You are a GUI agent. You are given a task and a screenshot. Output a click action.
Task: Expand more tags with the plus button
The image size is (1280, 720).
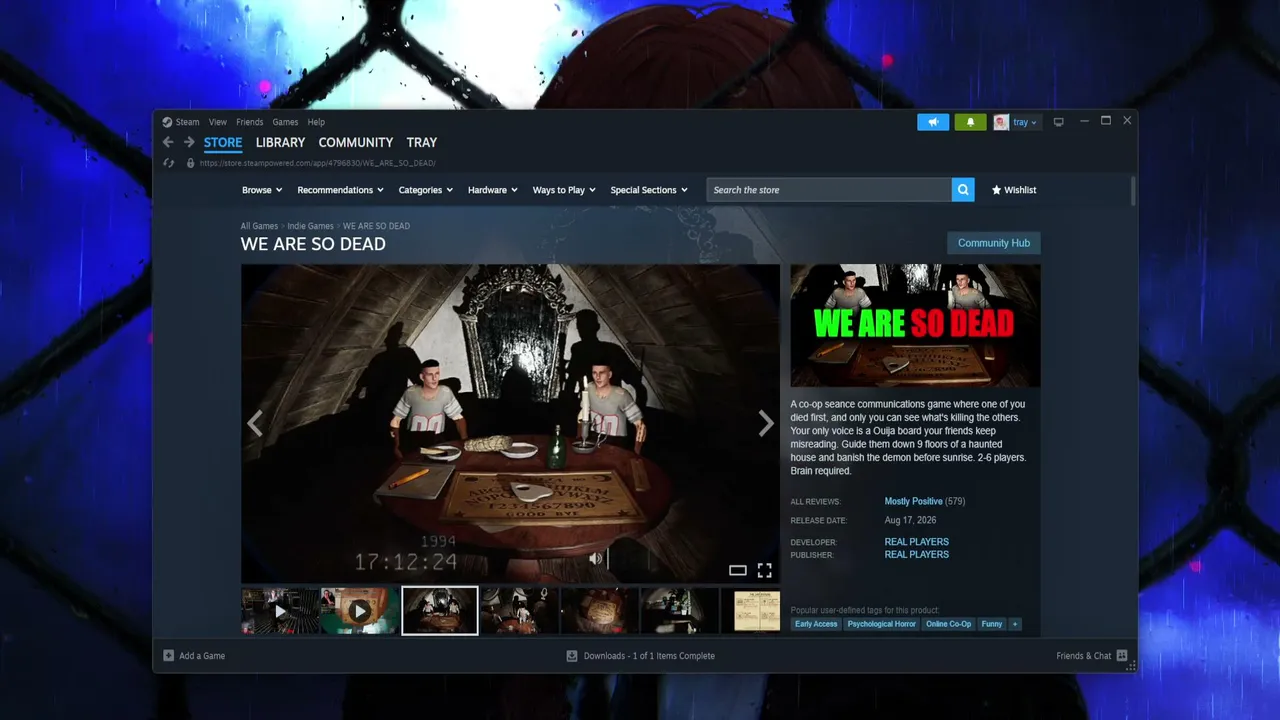point(1015,624)
